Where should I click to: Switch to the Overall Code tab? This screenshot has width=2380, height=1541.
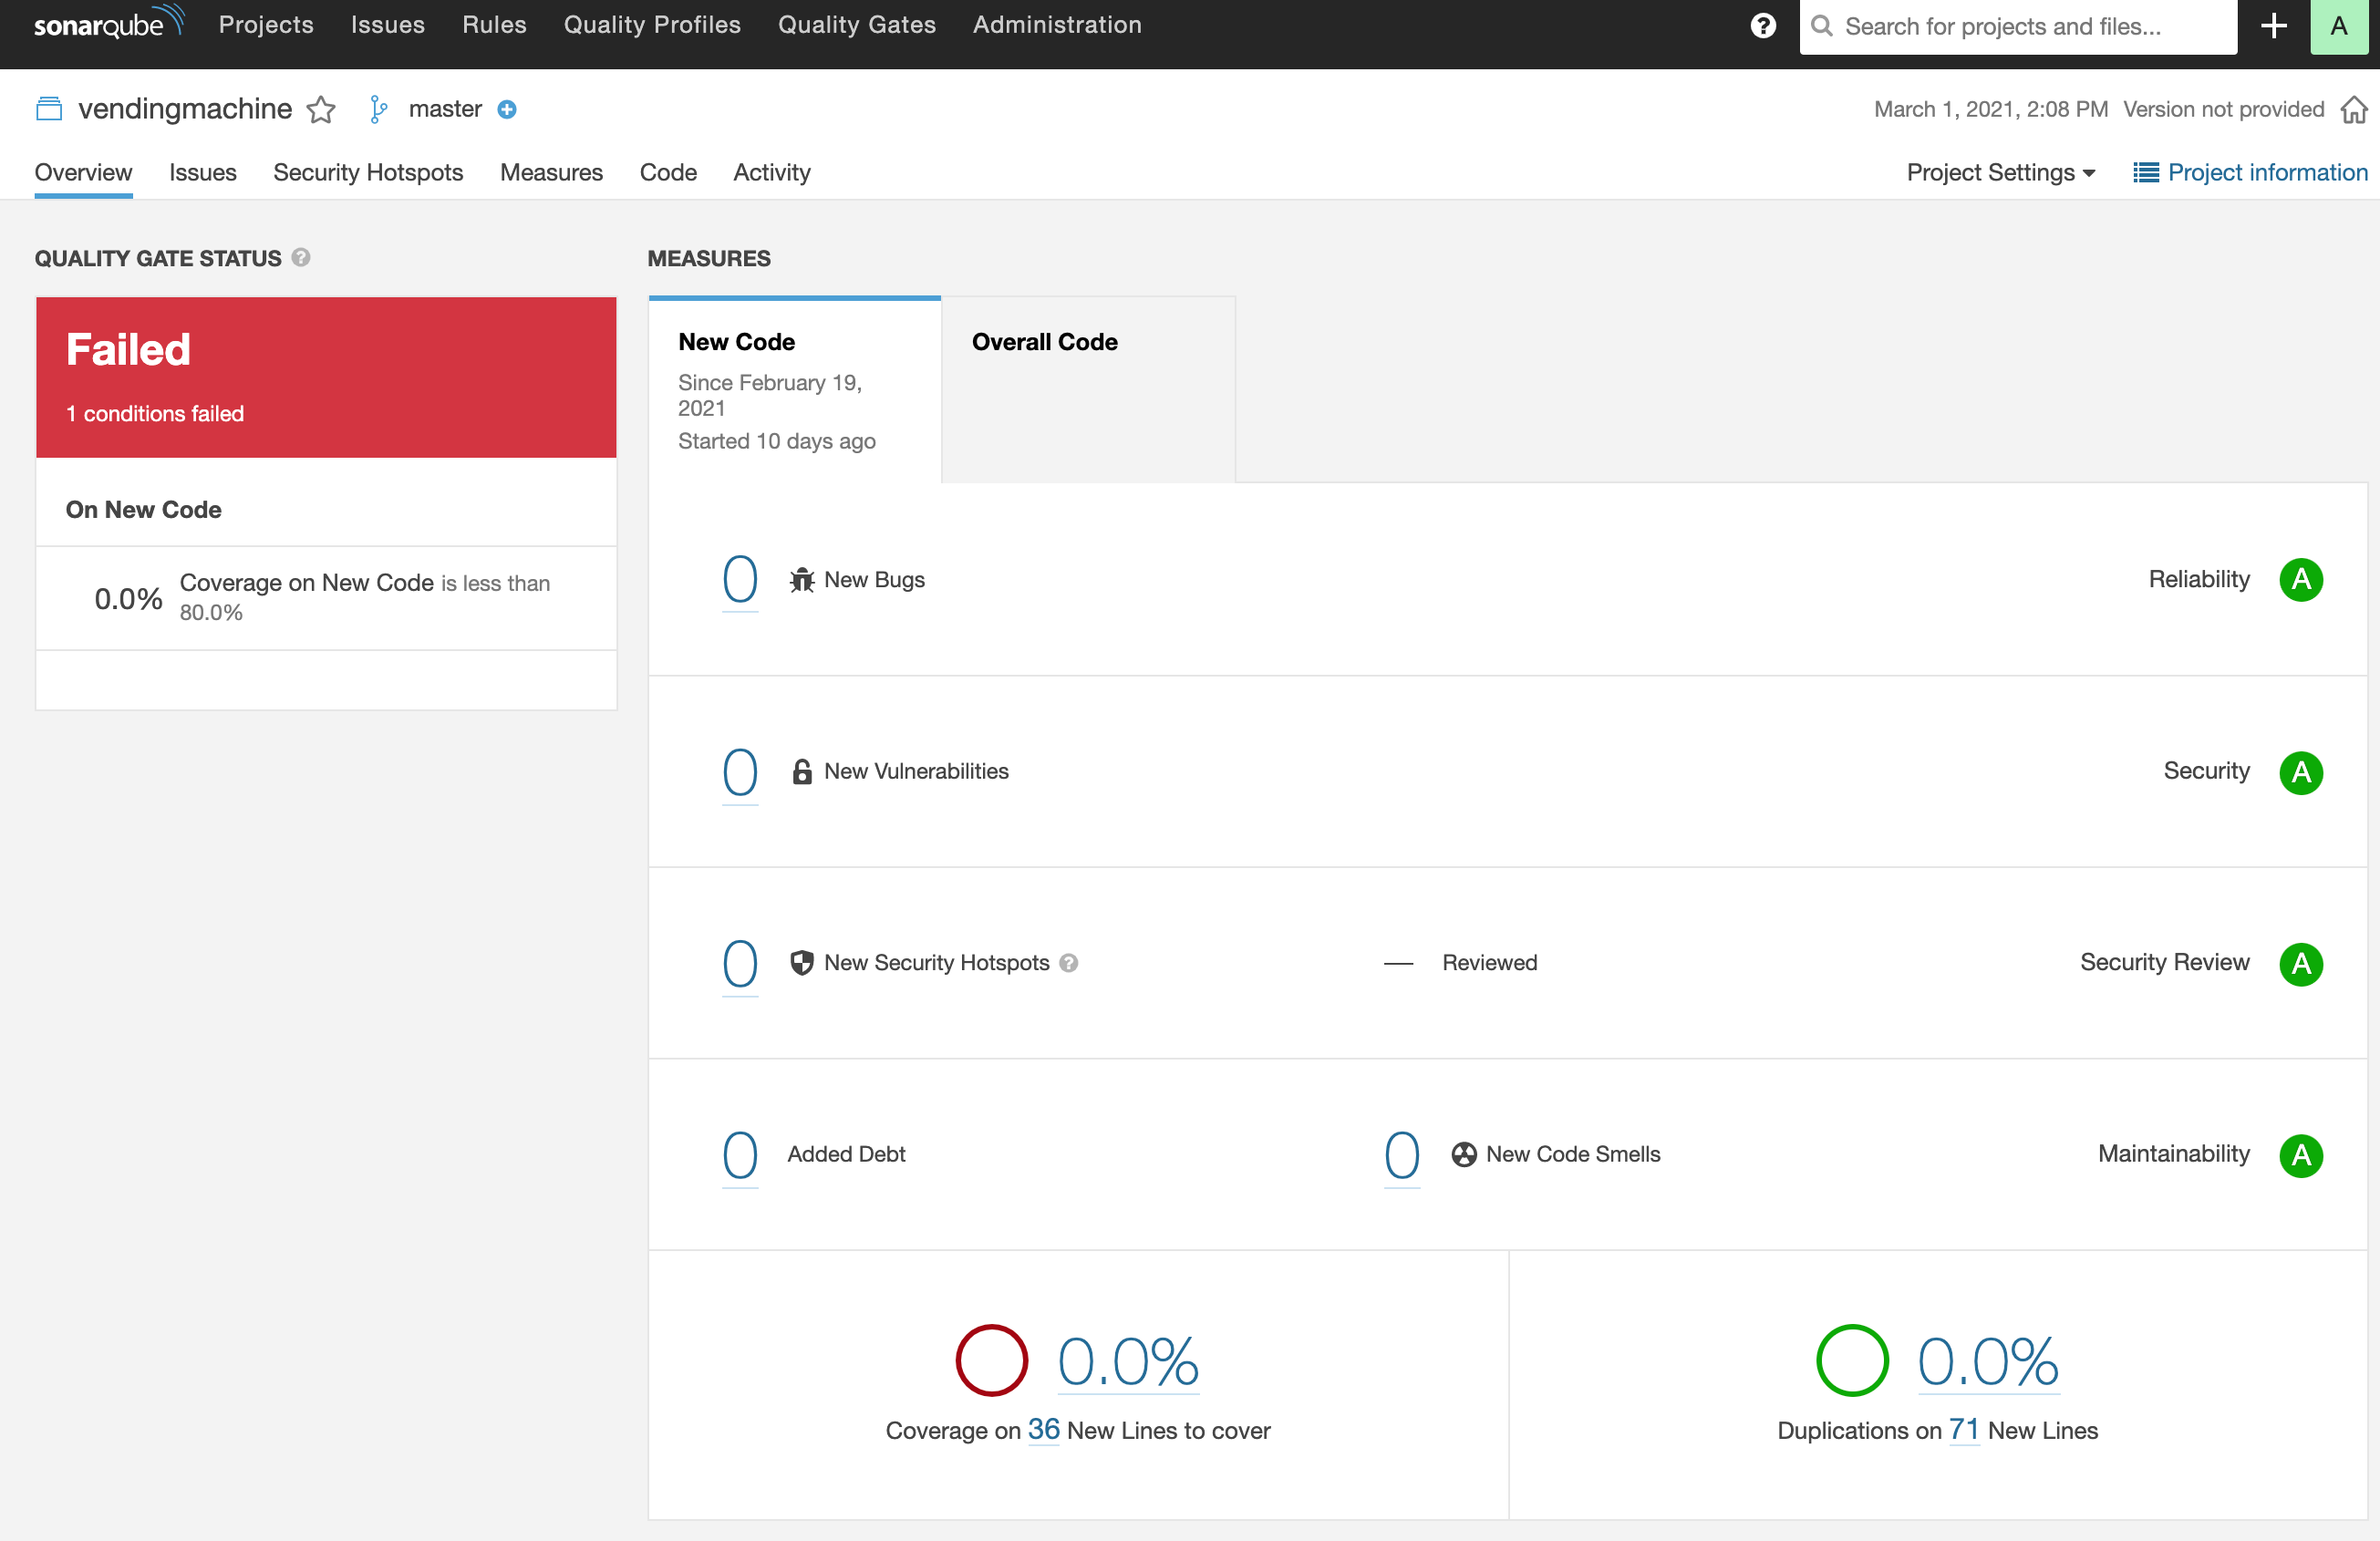pyautogui.click(x=1044, y=342)
